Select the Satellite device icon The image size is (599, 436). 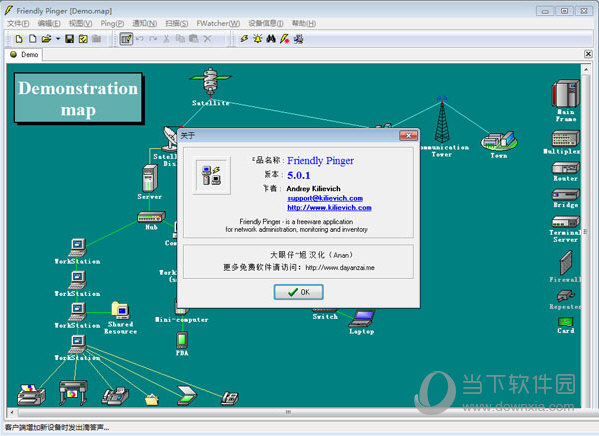click(x=210, y=81)
